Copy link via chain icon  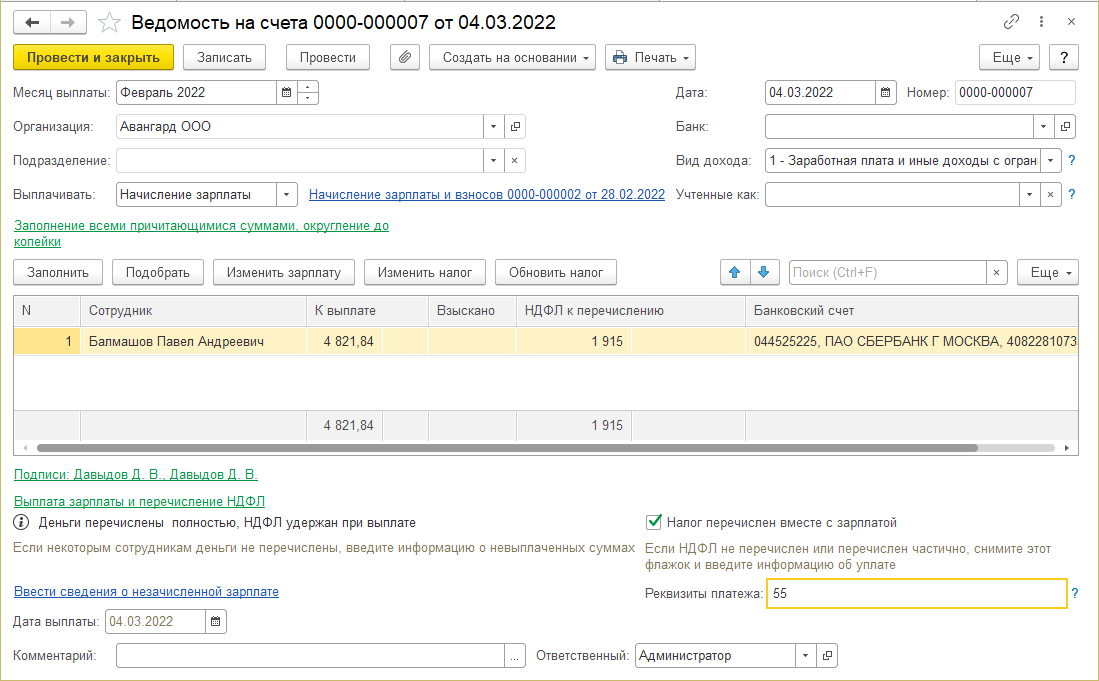pyautogui.click(x=1012, y=22)
